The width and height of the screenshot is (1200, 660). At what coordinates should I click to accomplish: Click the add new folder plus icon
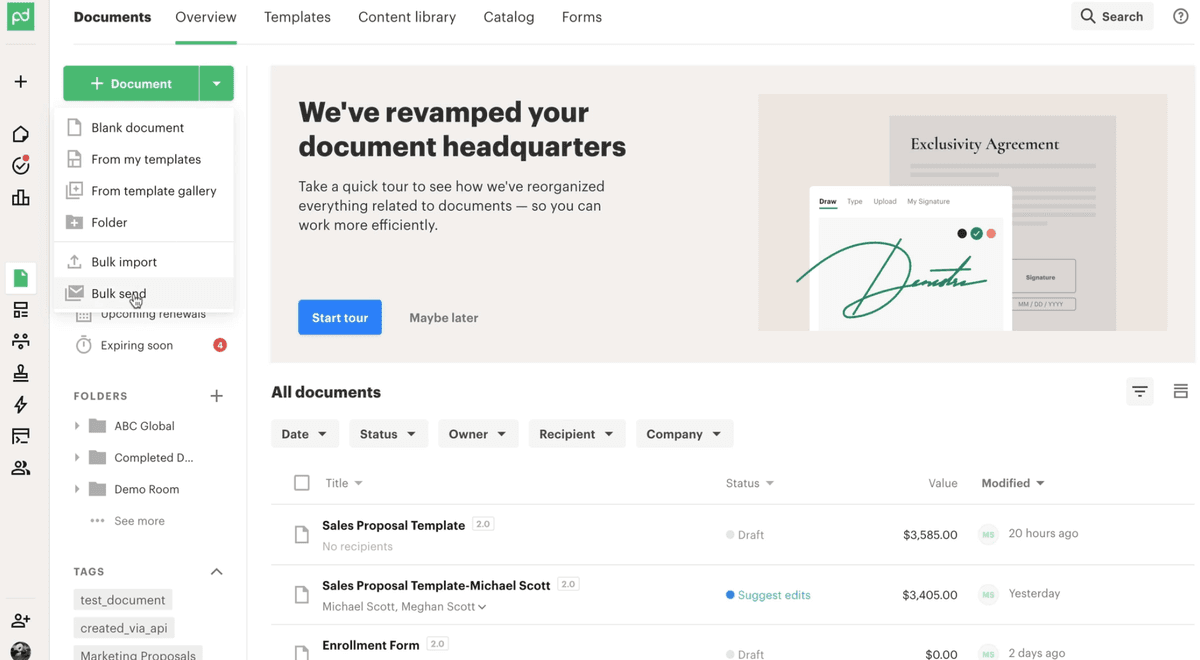point(216,396)
